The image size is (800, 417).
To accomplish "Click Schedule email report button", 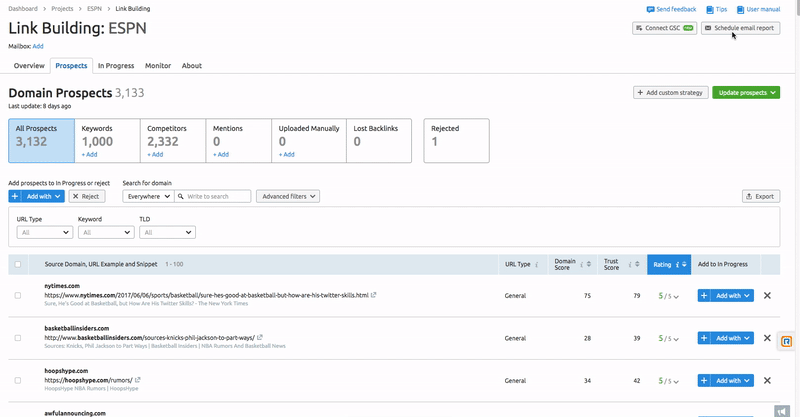I will click(x=740, y=28).
